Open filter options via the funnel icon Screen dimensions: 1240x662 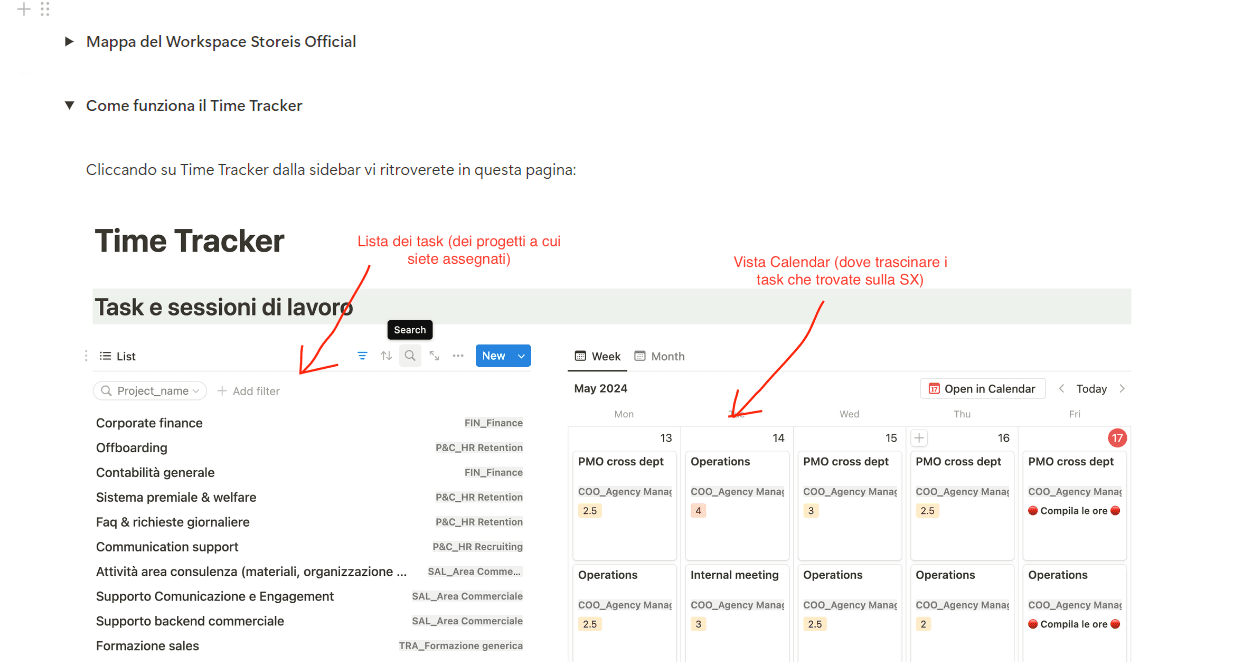tap(363, 355)
